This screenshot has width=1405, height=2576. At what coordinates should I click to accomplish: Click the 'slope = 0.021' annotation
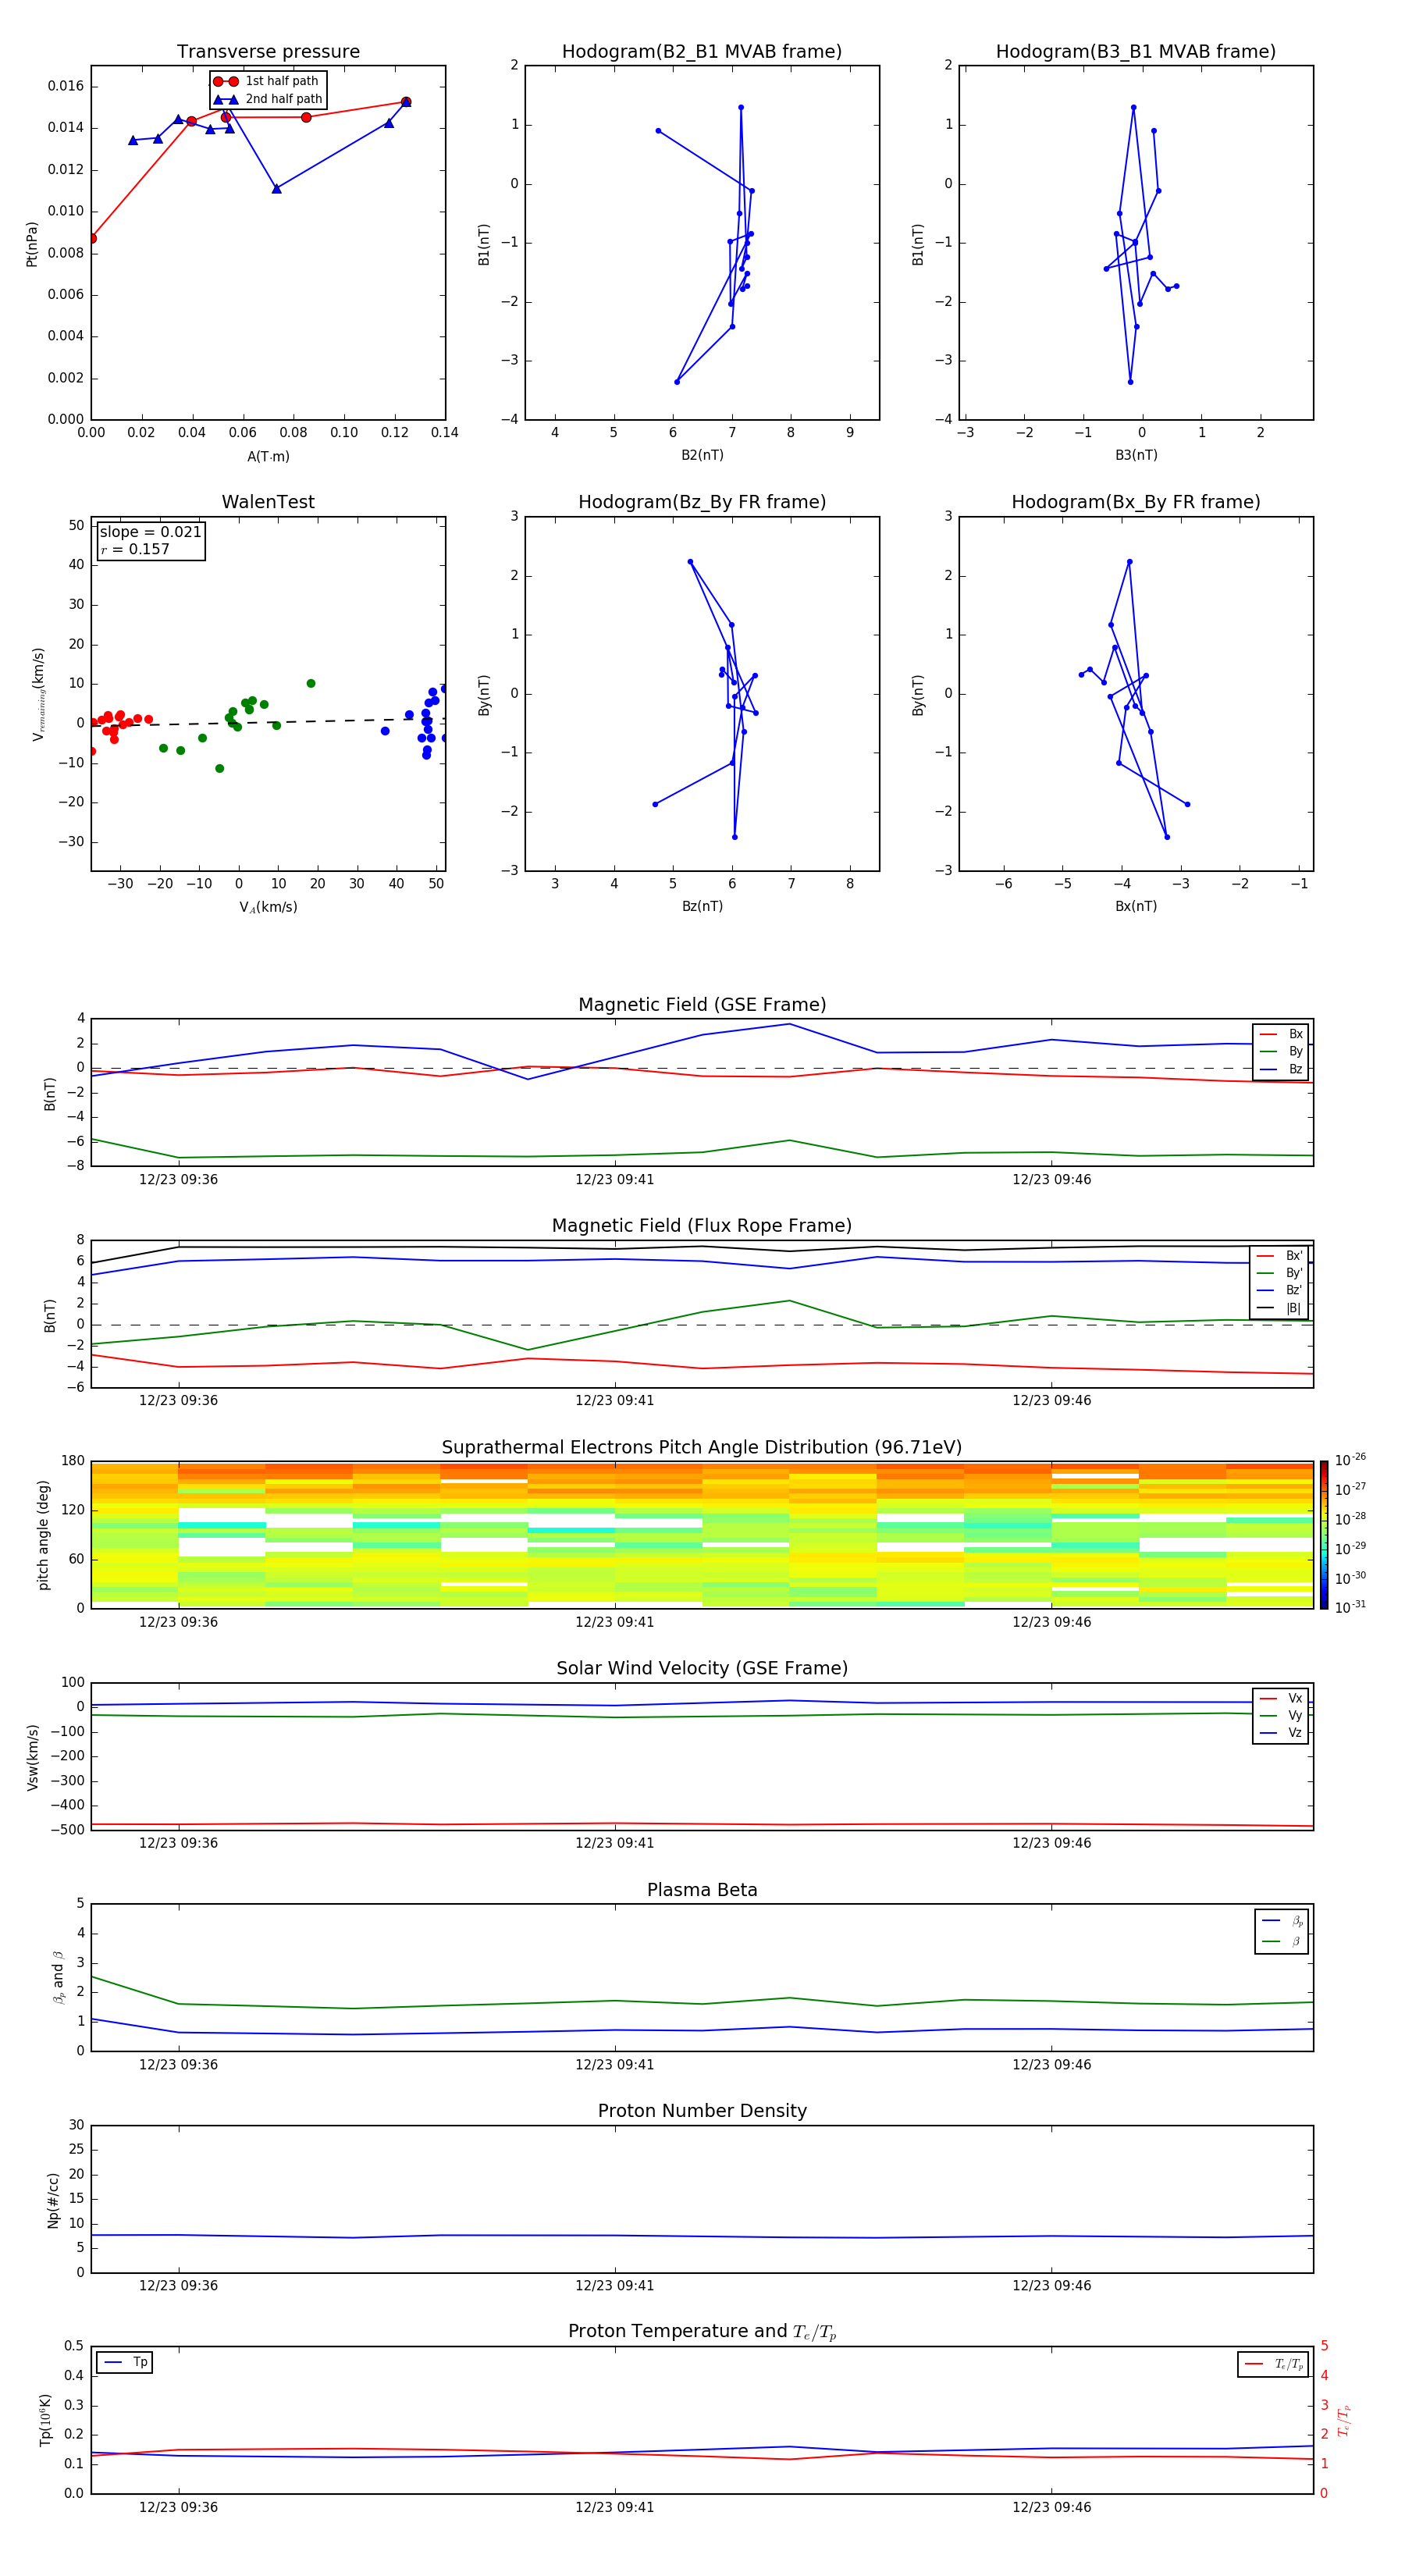pyautogui.click(x=150, y=532)
